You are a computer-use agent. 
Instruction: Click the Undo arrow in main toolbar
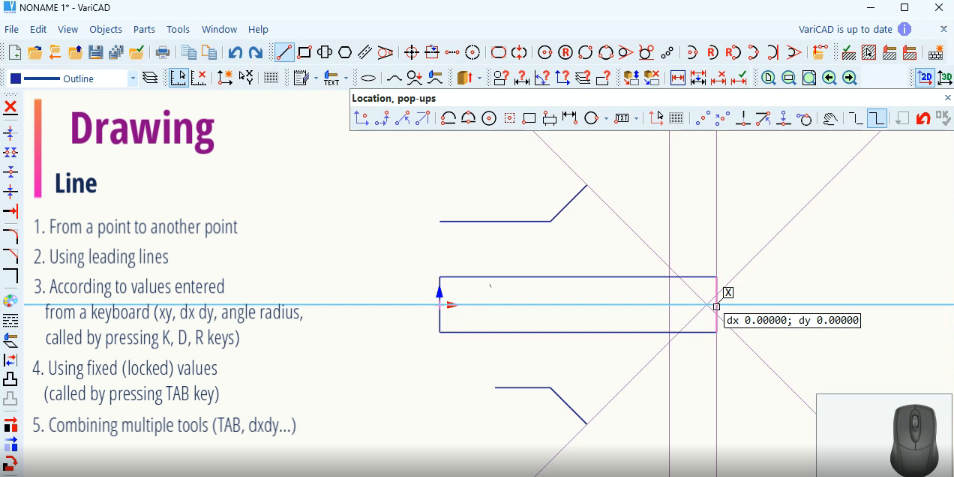coord(235,52)
